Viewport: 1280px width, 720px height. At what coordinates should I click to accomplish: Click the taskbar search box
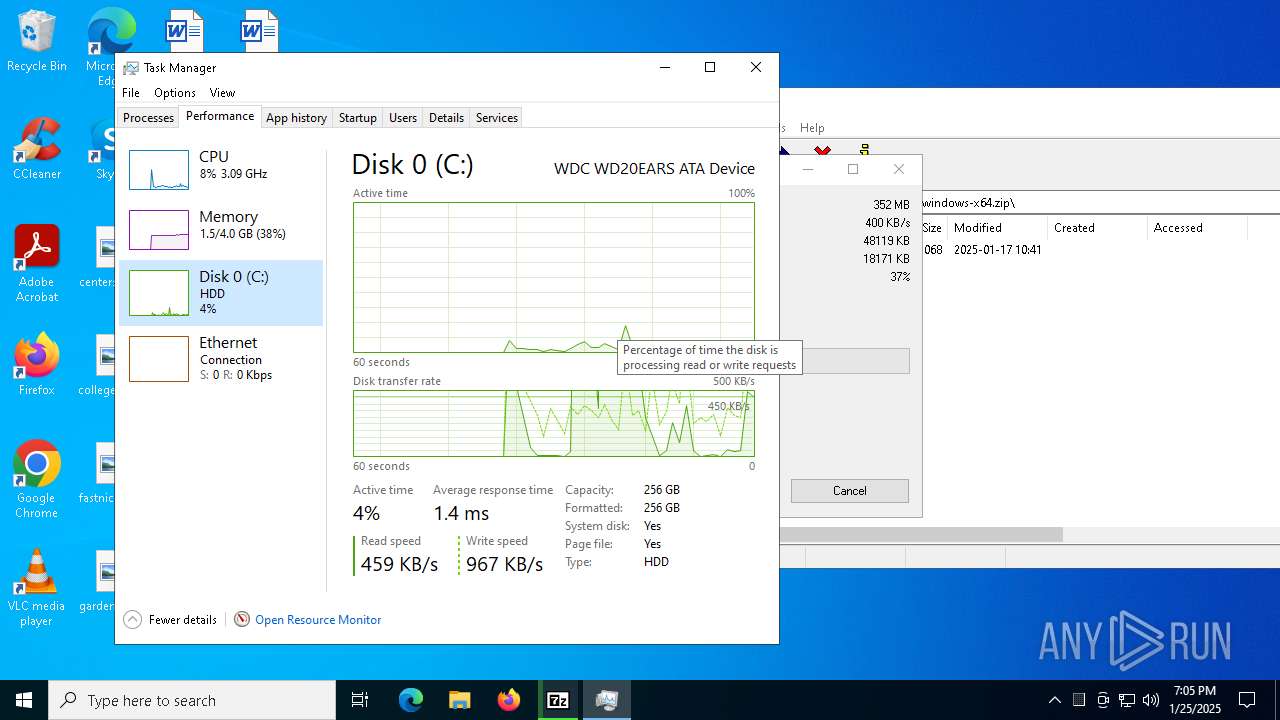(x=192, y=700)
